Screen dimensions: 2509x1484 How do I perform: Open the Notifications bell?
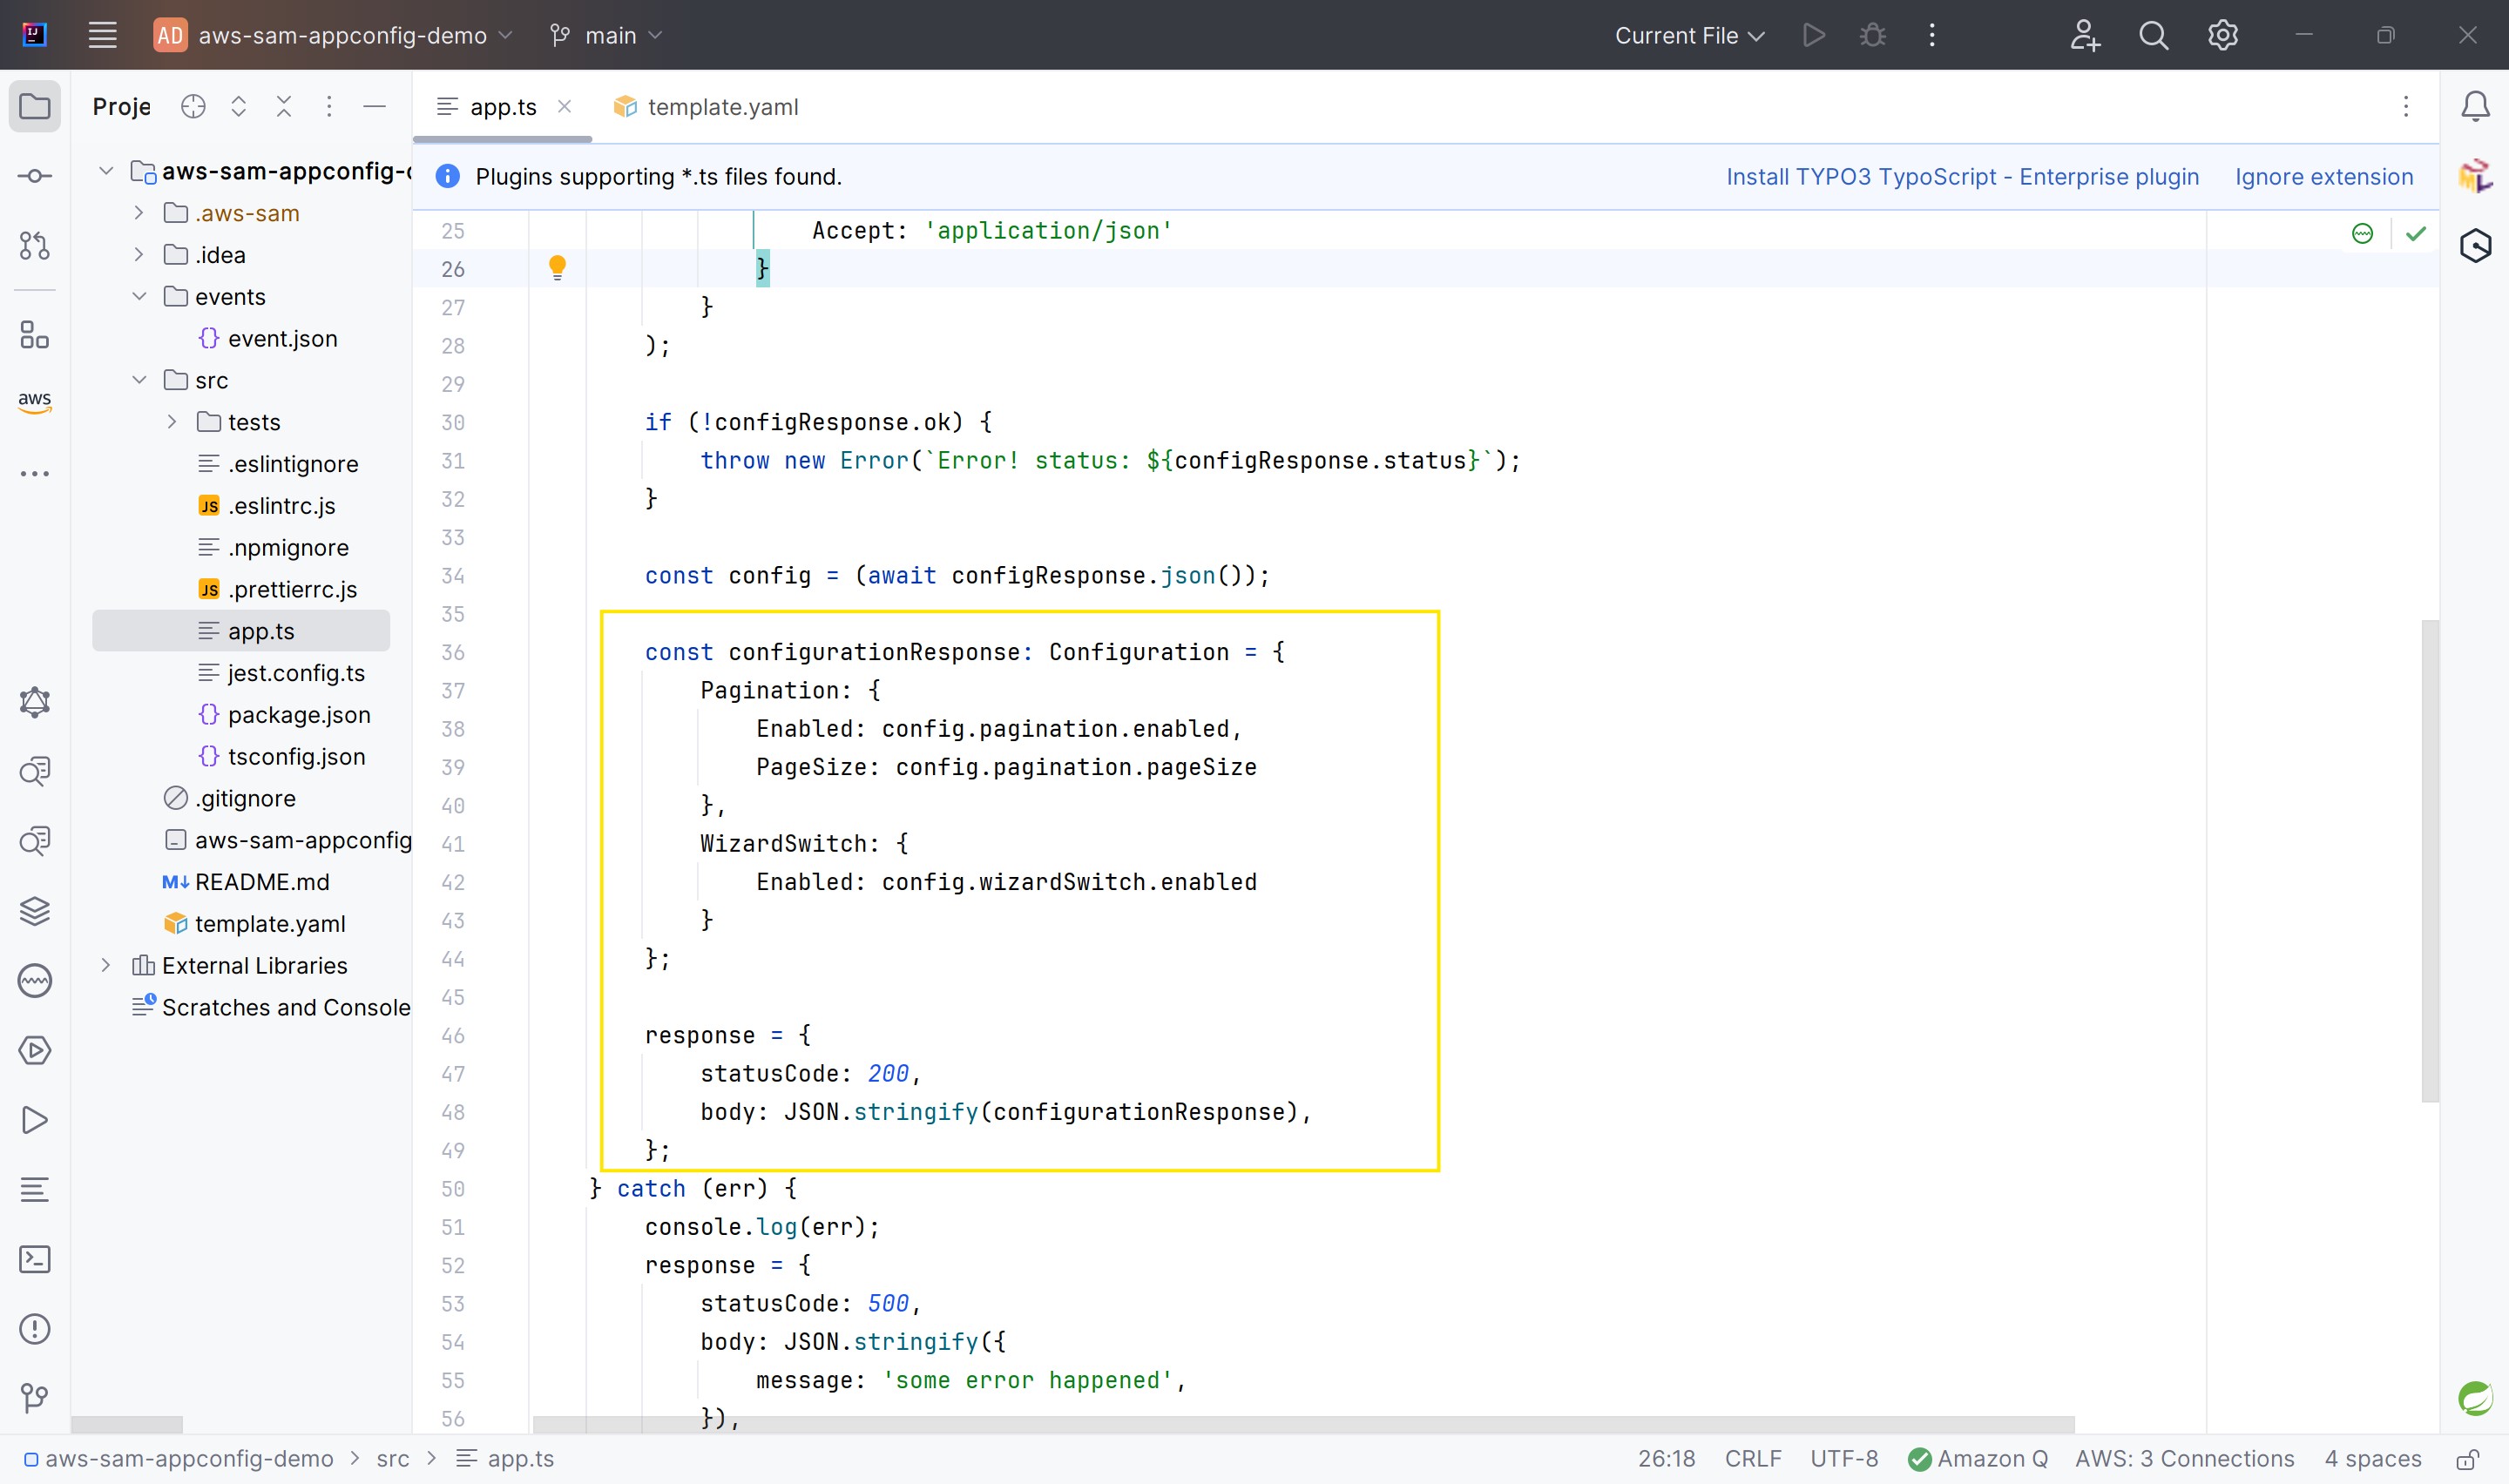click(2475, 106)
